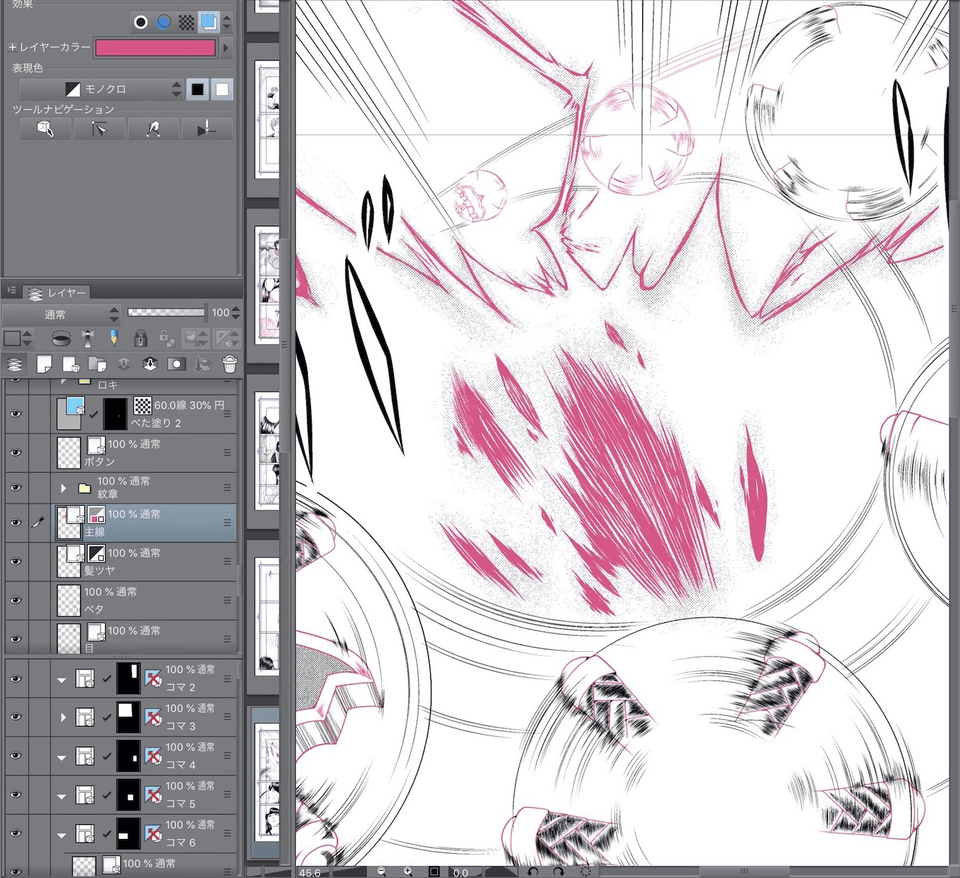Set as reference layer lighthouse icon
The height and width of the screenshot is (878, 960).
pyautogui.click(x=89, y=338)
